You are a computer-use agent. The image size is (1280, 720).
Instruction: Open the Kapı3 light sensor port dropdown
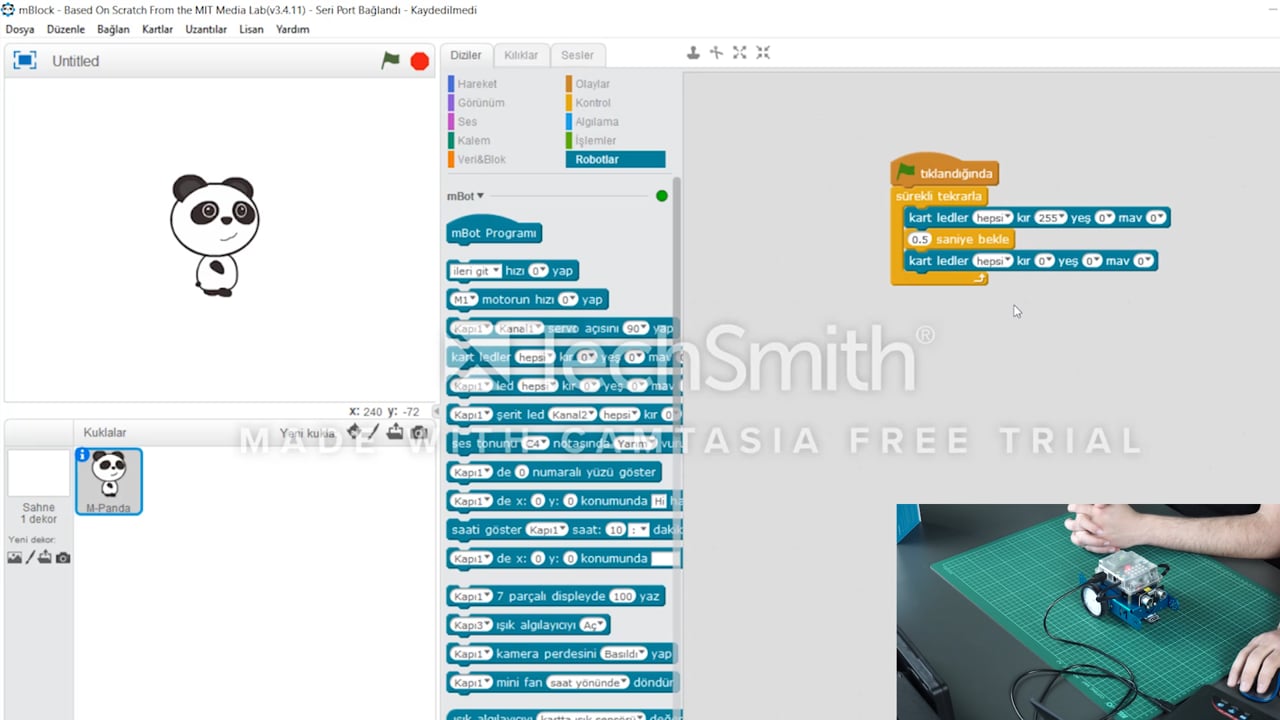(472, 625)
